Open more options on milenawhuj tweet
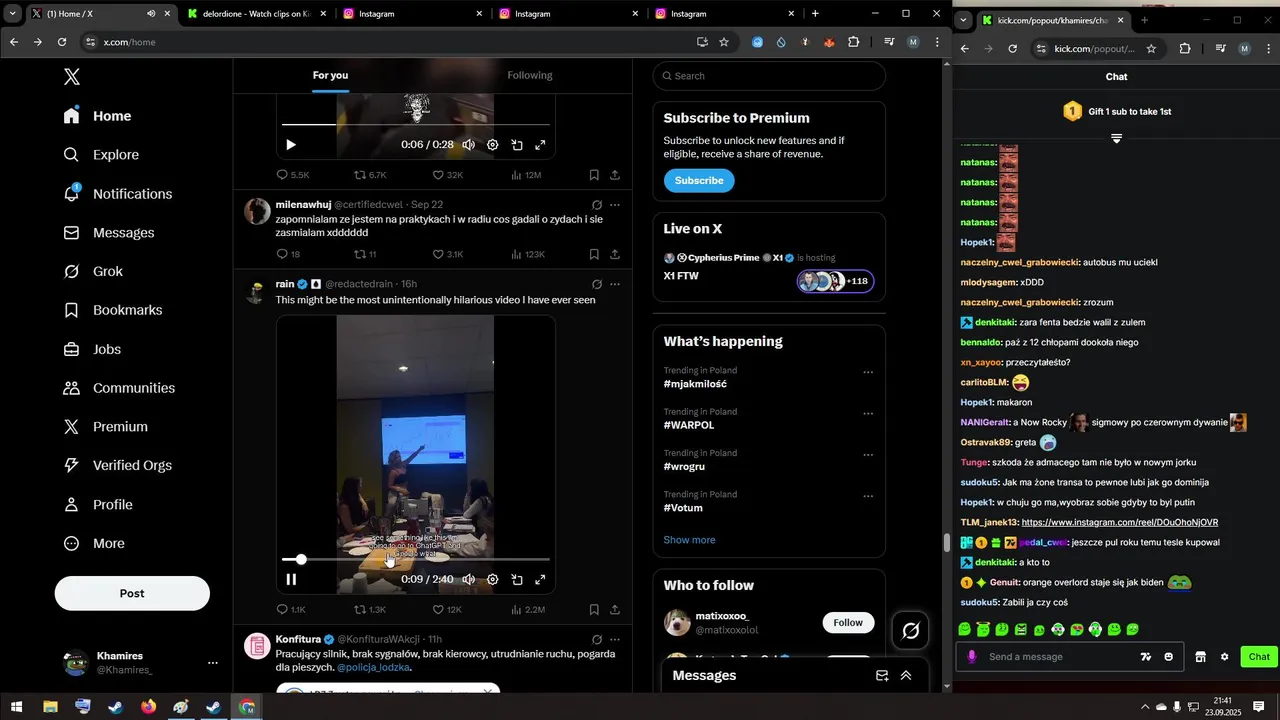Screen dimensions: 1280x720 pos(615,204)
